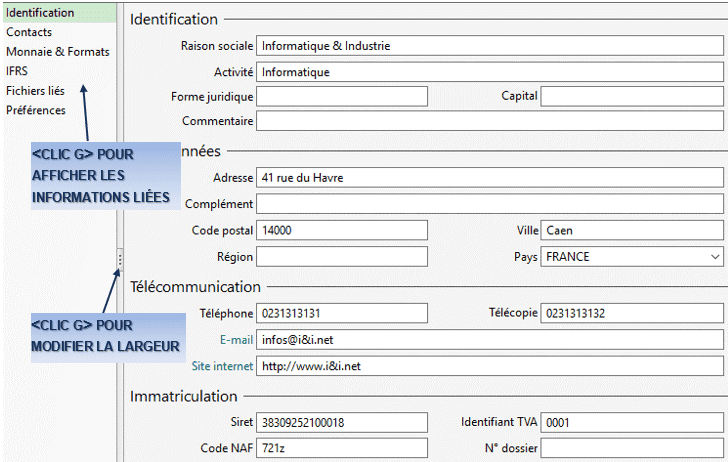Click the Adresse field
728x462 pixels.
[490, 177]
